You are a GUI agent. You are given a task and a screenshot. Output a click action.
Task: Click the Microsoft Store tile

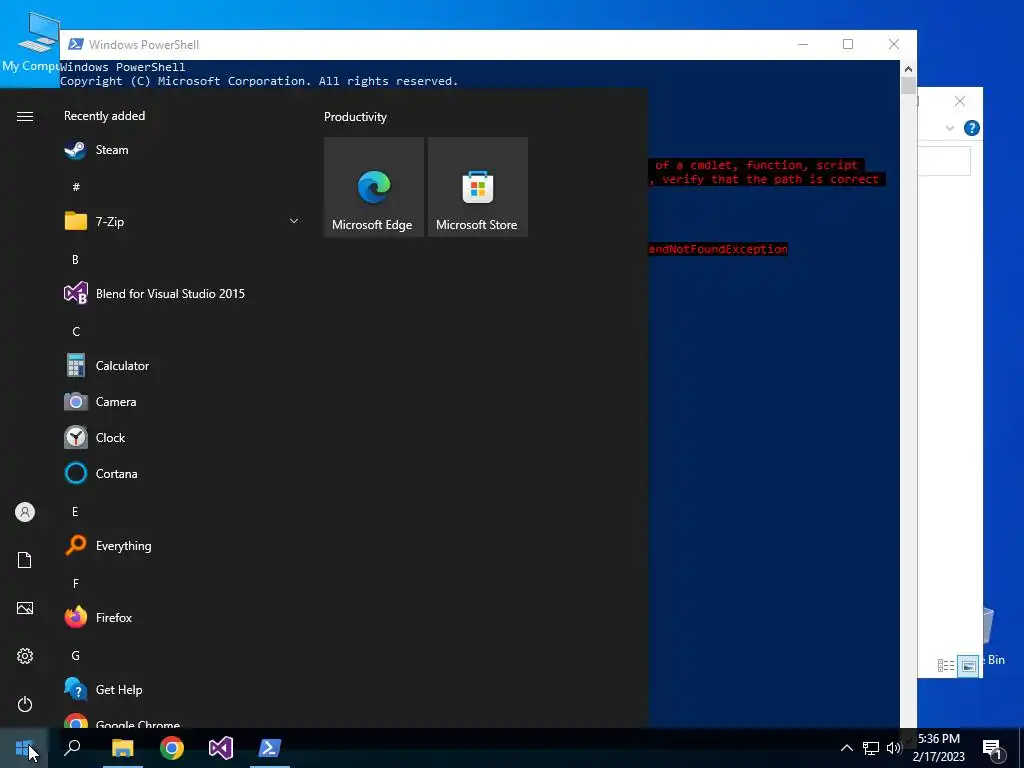(477, 187)
